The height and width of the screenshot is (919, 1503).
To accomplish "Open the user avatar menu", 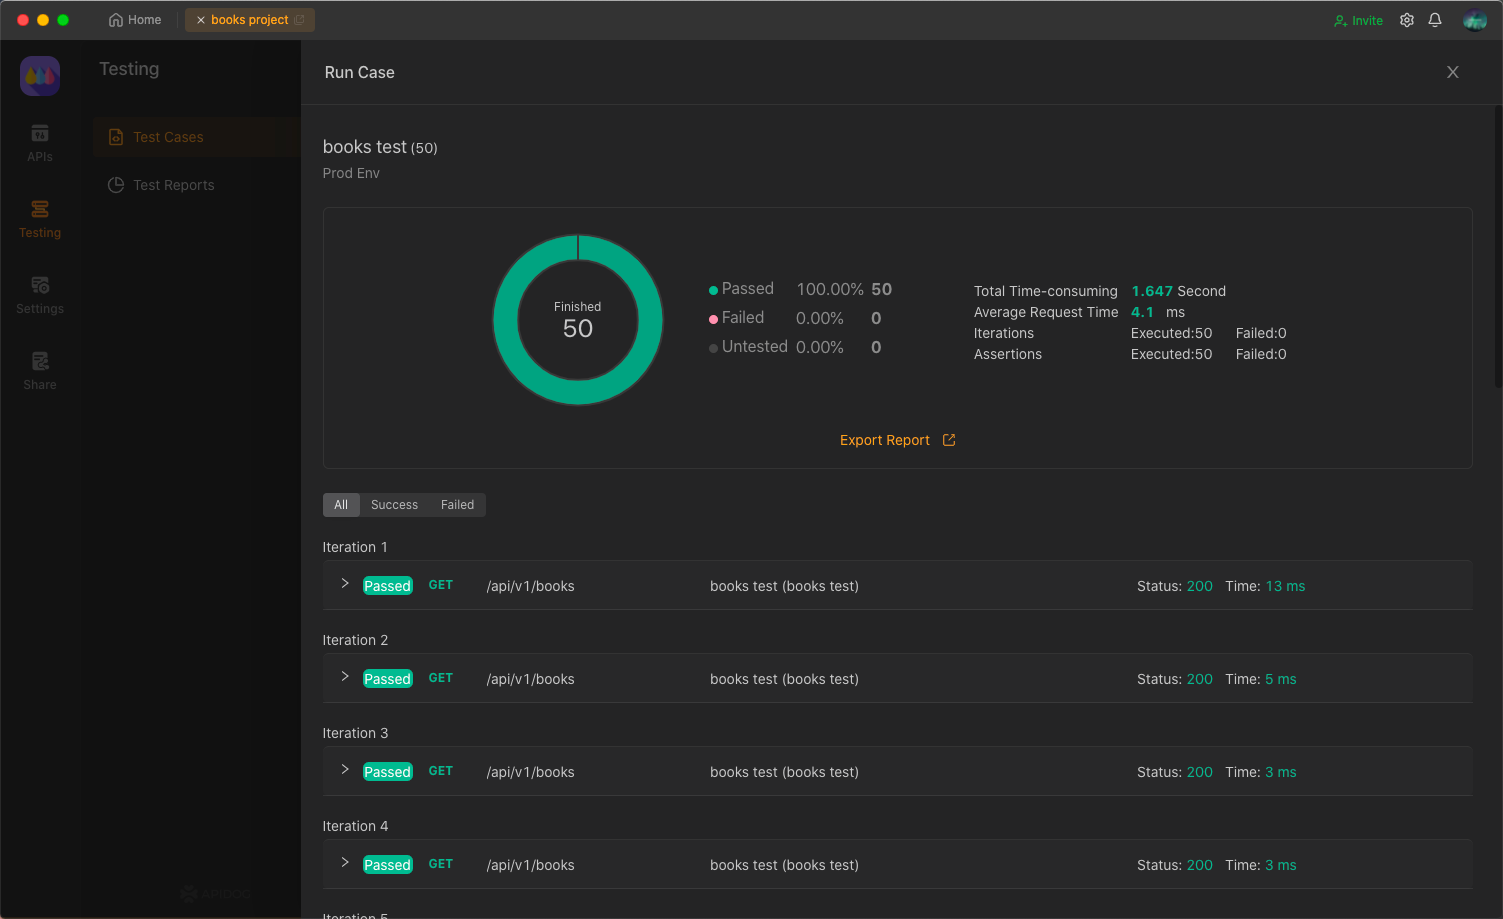I will pyautogui.click(x=1475, y=20).
